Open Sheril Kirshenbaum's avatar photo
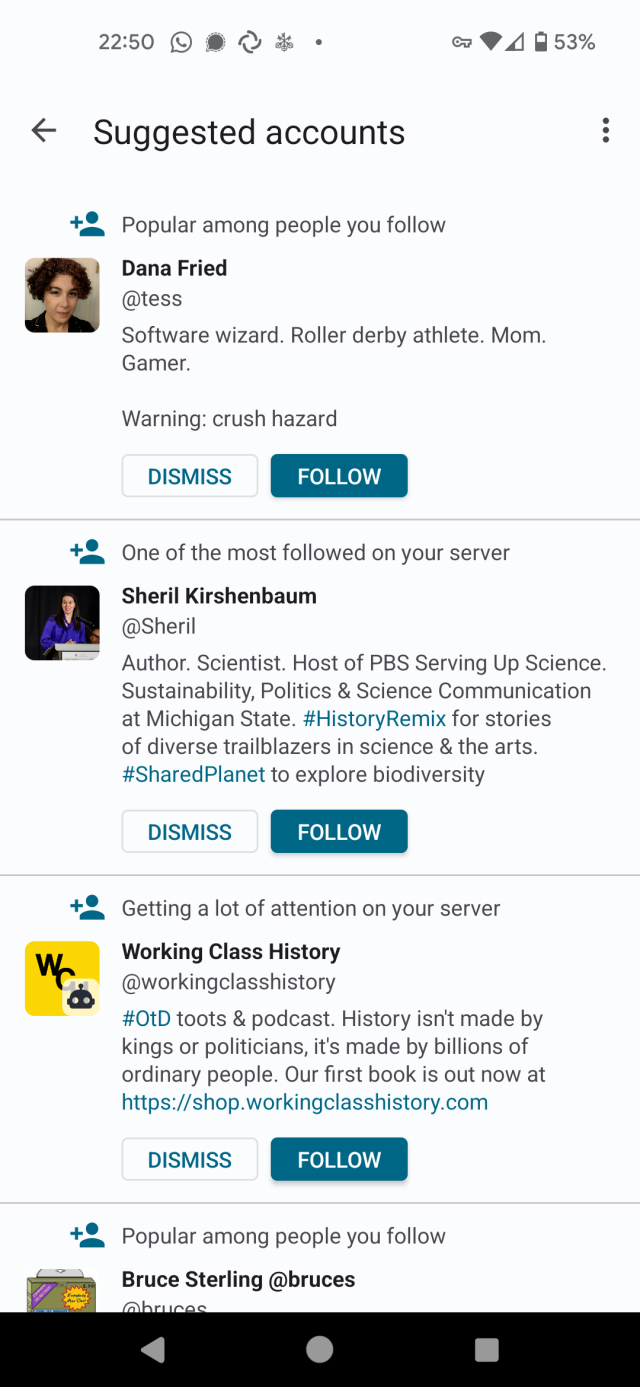This screenshot has height=1387, width=640. tap(62, 623)
